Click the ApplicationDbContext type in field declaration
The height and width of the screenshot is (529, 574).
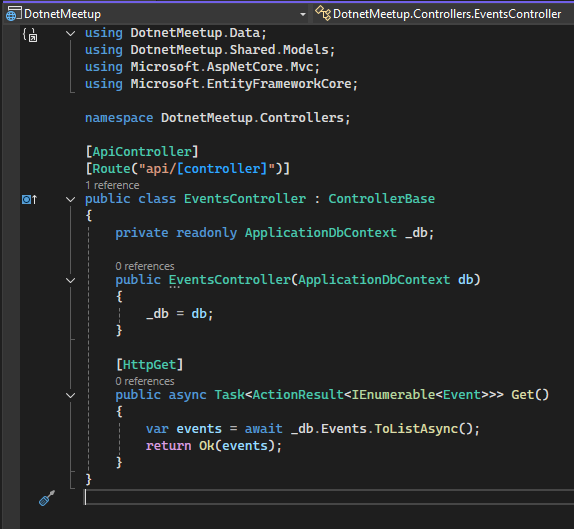(321, 233)
